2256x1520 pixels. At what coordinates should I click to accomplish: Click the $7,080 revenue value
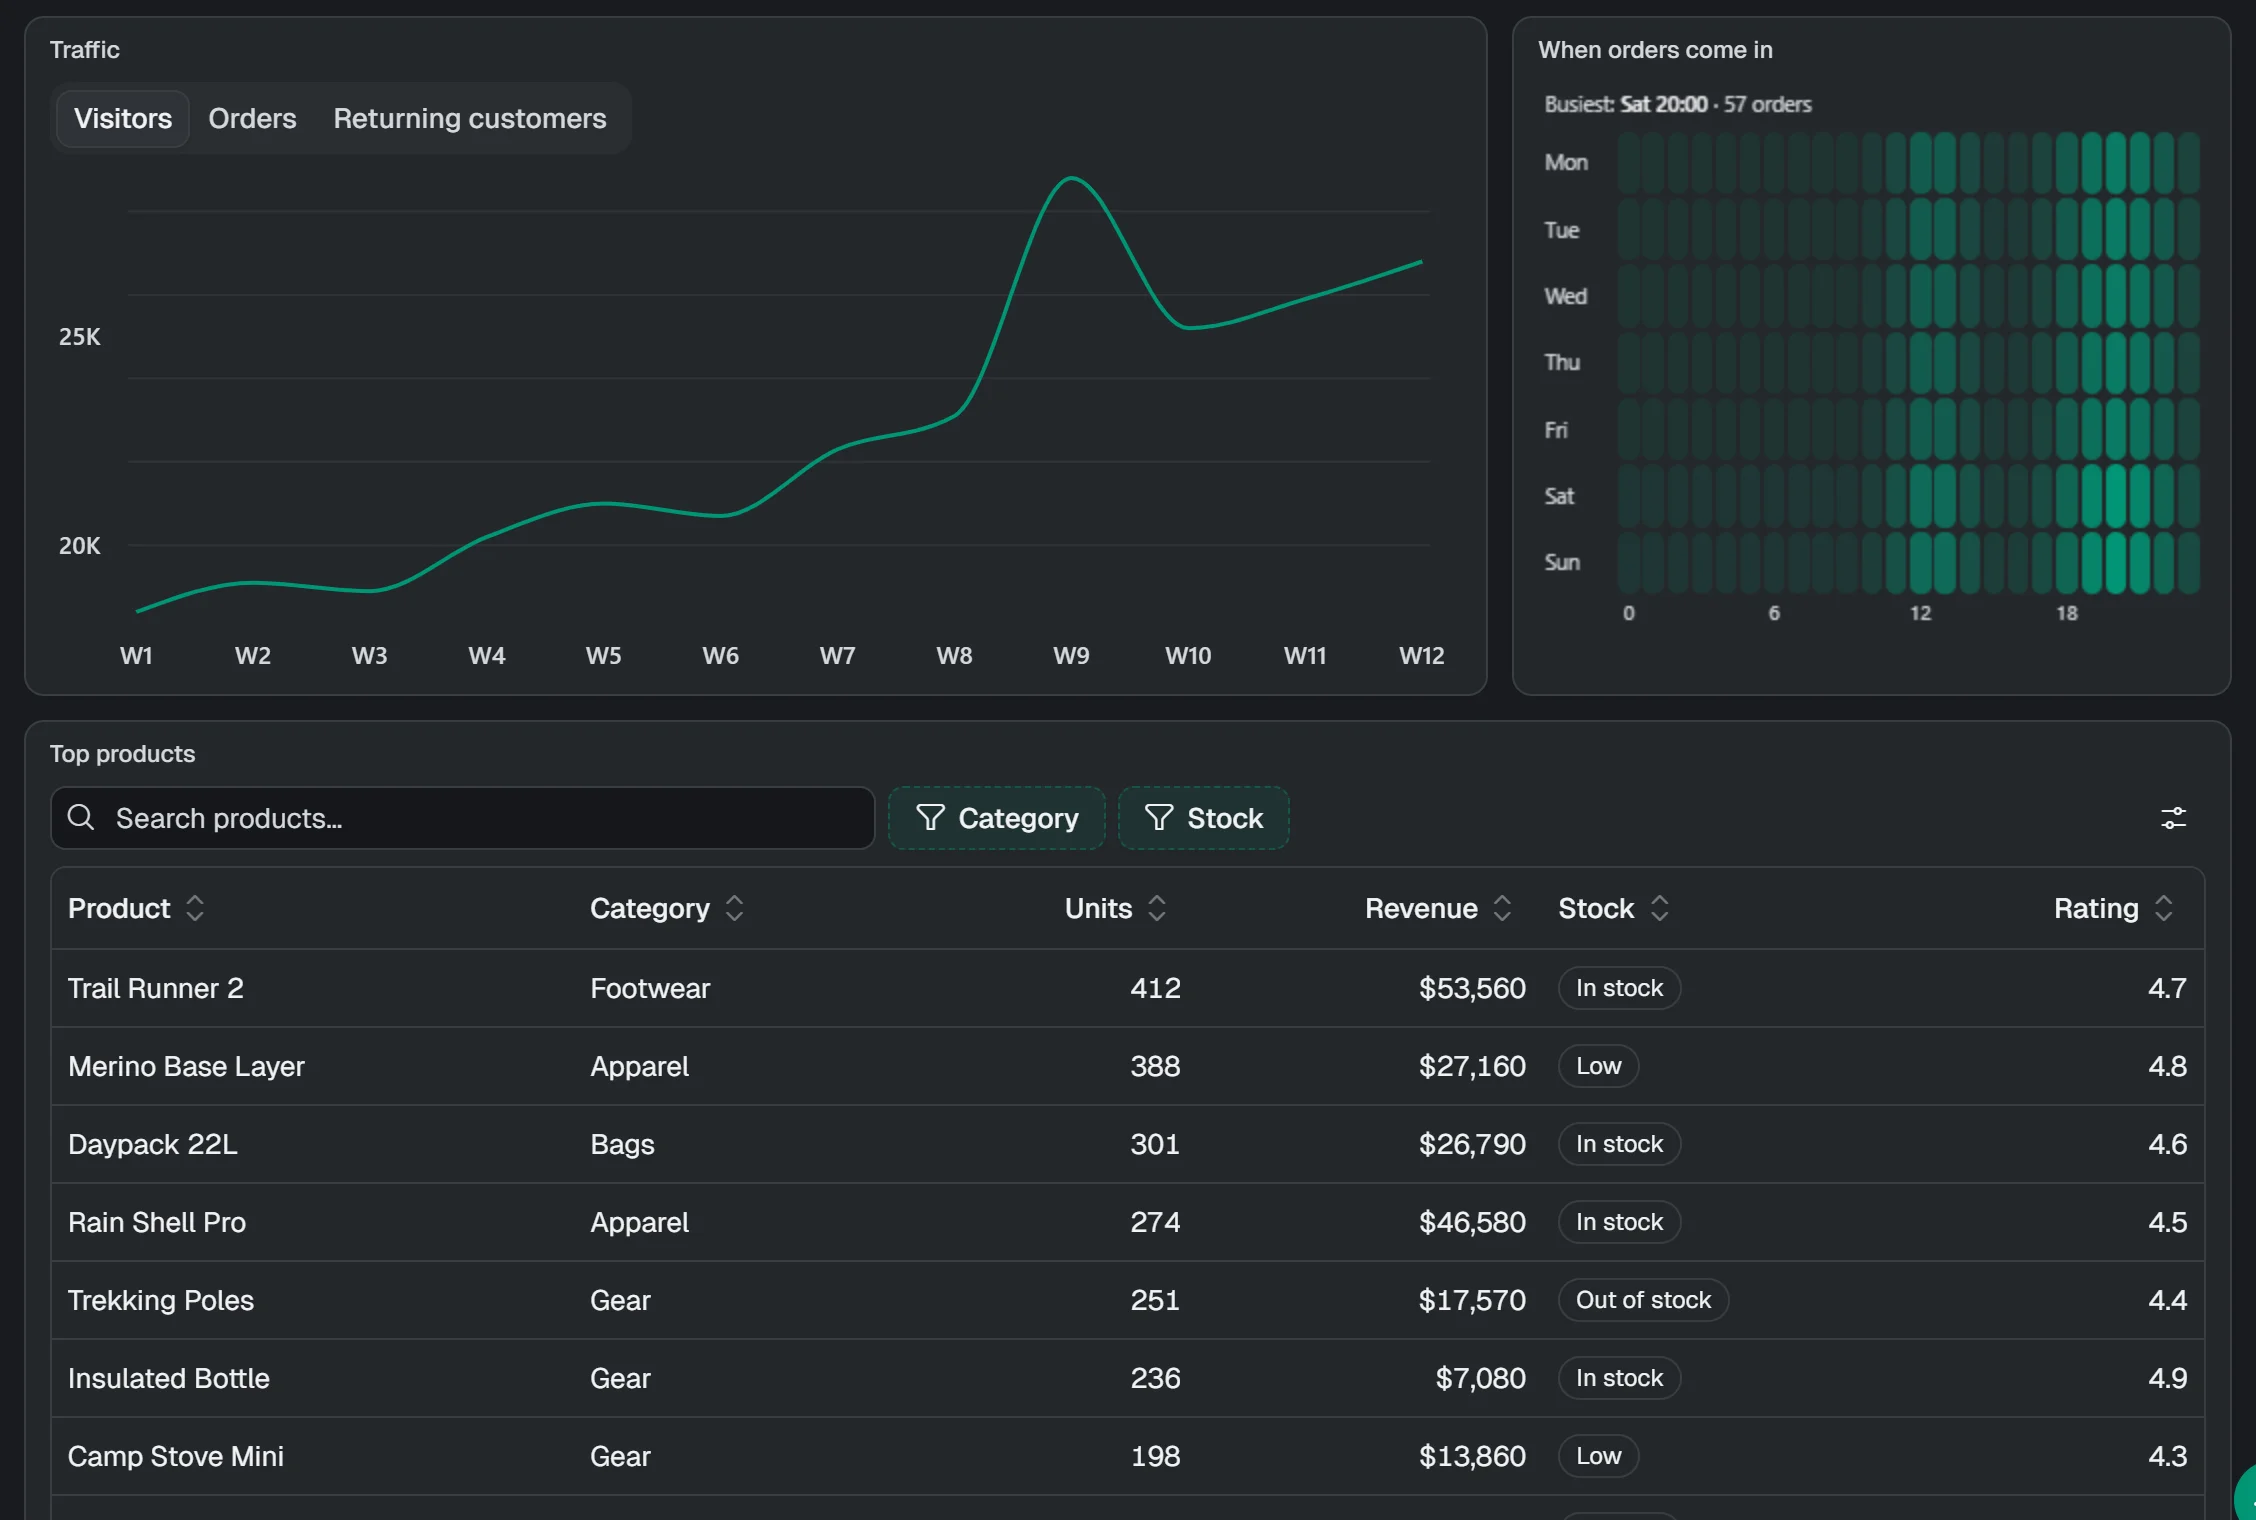[x=1480, y=1378]
